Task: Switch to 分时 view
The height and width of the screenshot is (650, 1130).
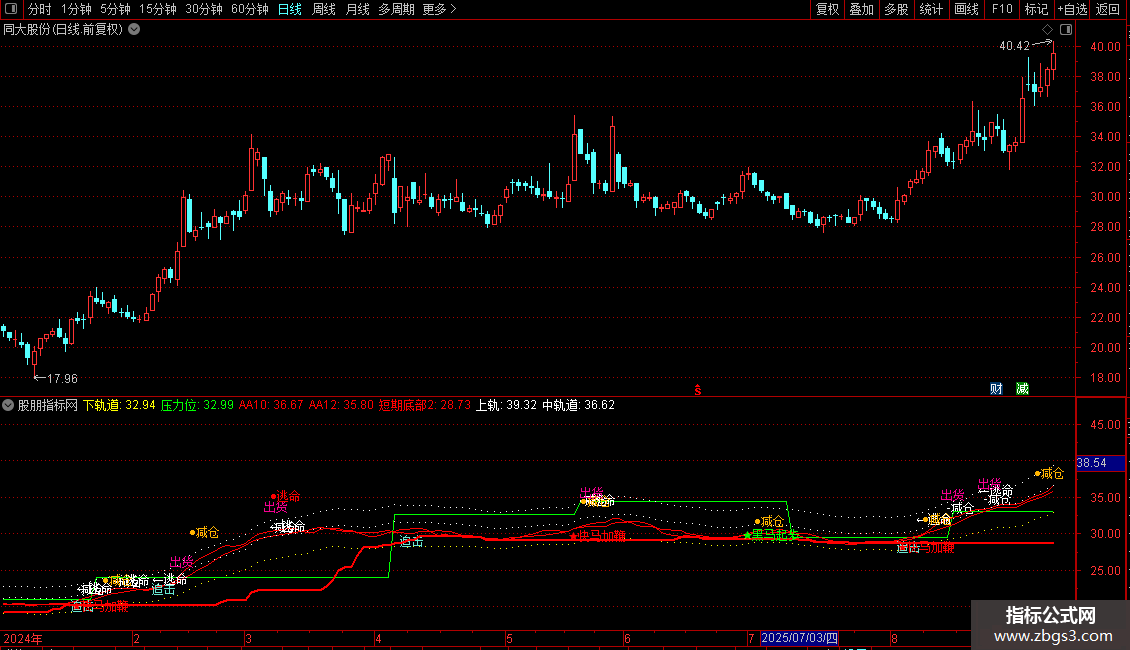Action: 40,9
